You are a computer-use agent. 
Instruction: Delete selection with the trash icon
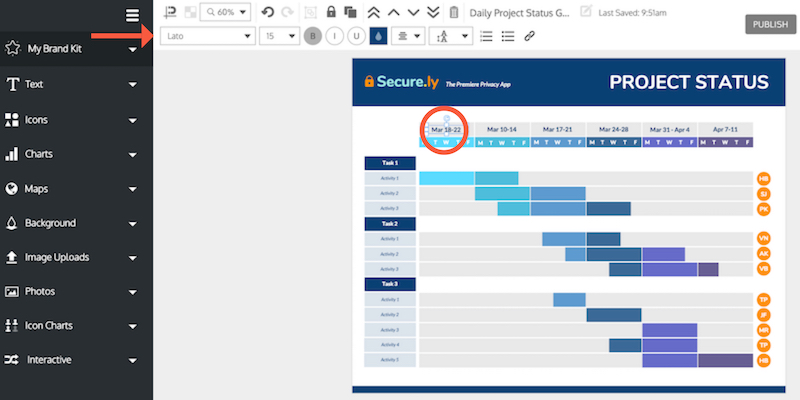click(454, 13)
